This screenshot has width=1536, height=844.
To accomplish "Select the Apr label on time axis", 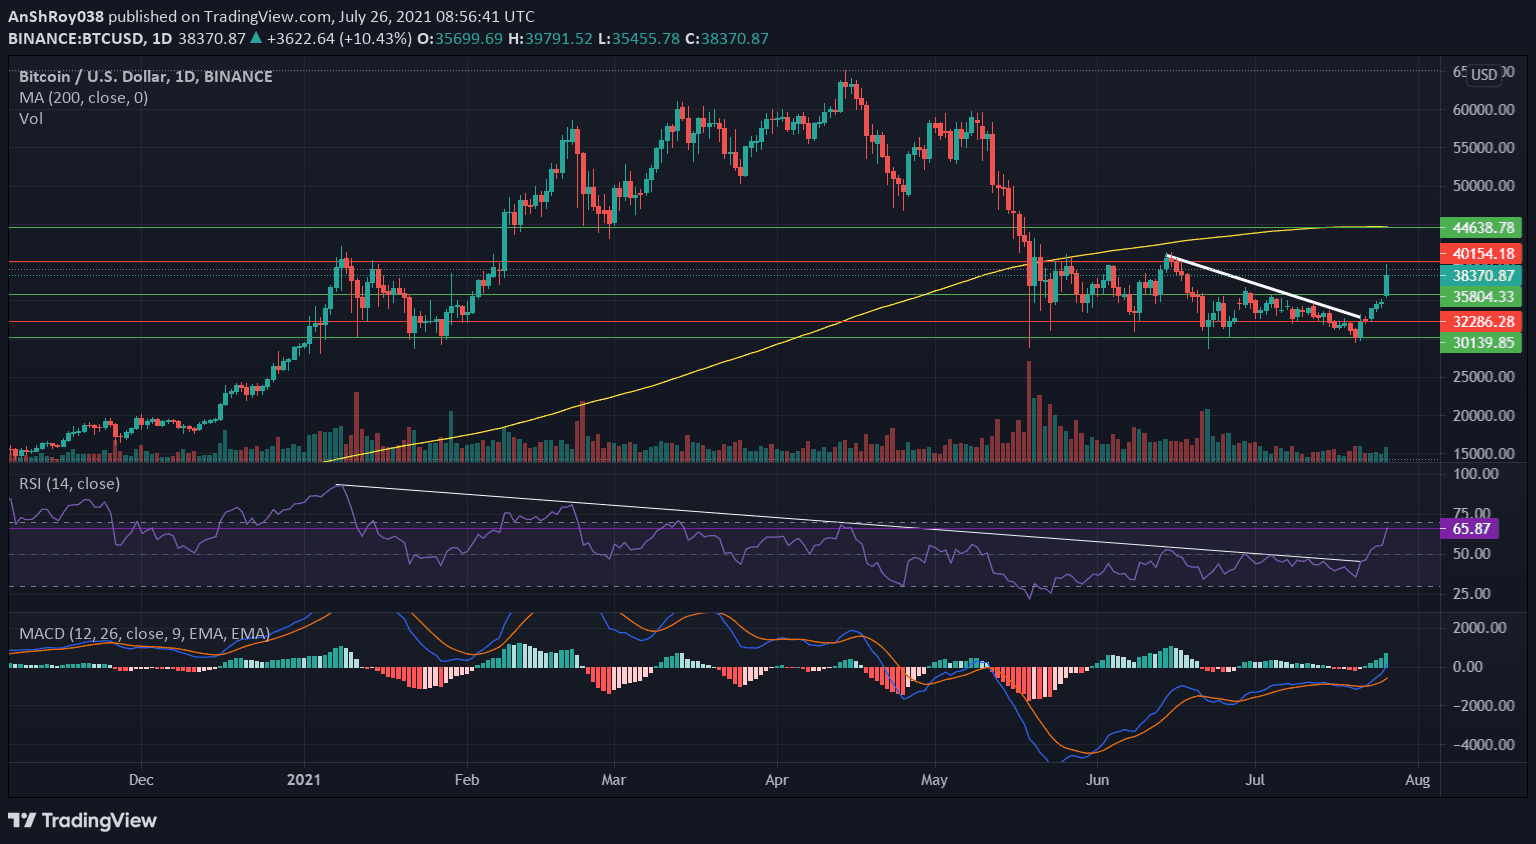I will 776,780.
